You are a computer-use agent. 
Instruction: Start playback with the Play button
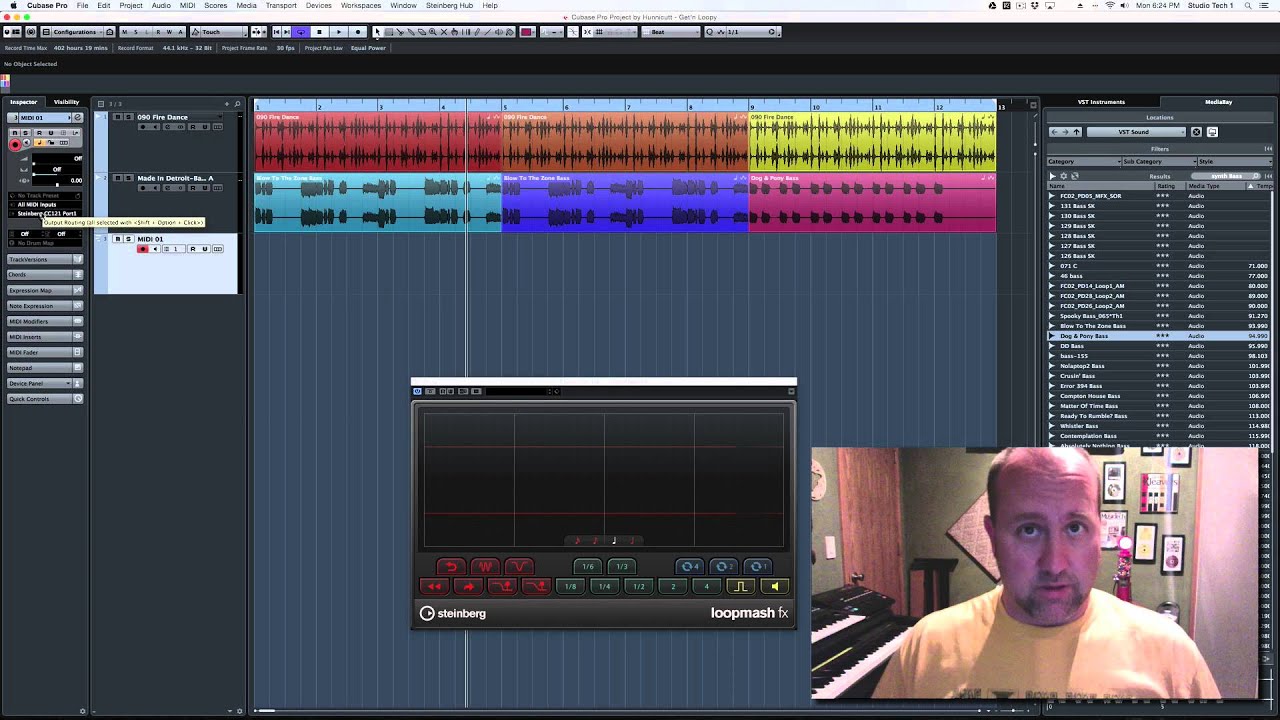click(x=340, y=32)
